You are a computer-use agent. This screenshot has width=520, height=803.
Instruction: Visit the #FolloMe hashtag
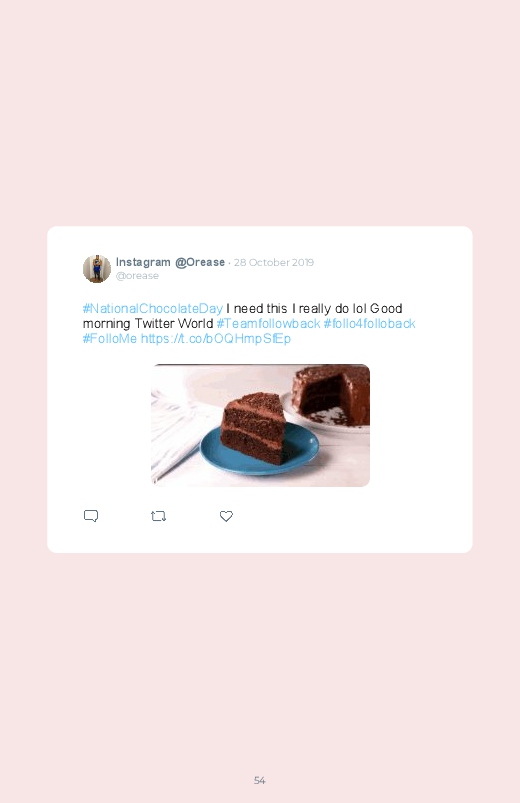tap(110, 339)
